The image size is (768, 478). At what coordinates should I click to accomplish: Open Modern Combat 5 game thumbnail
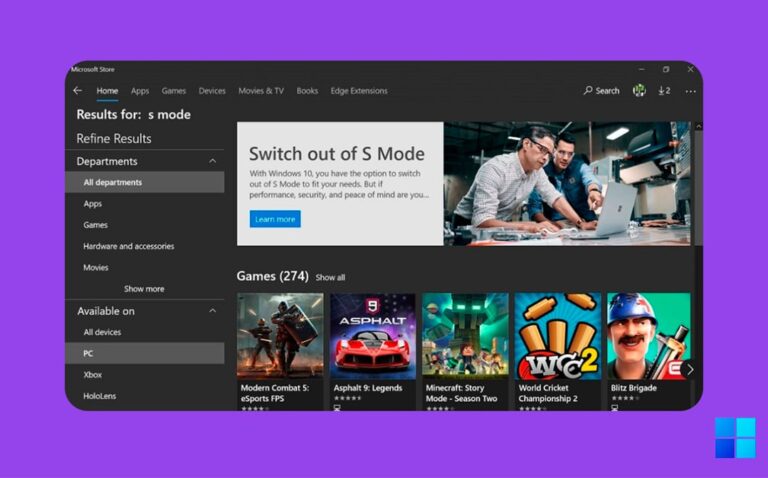(x=280, y=336)
